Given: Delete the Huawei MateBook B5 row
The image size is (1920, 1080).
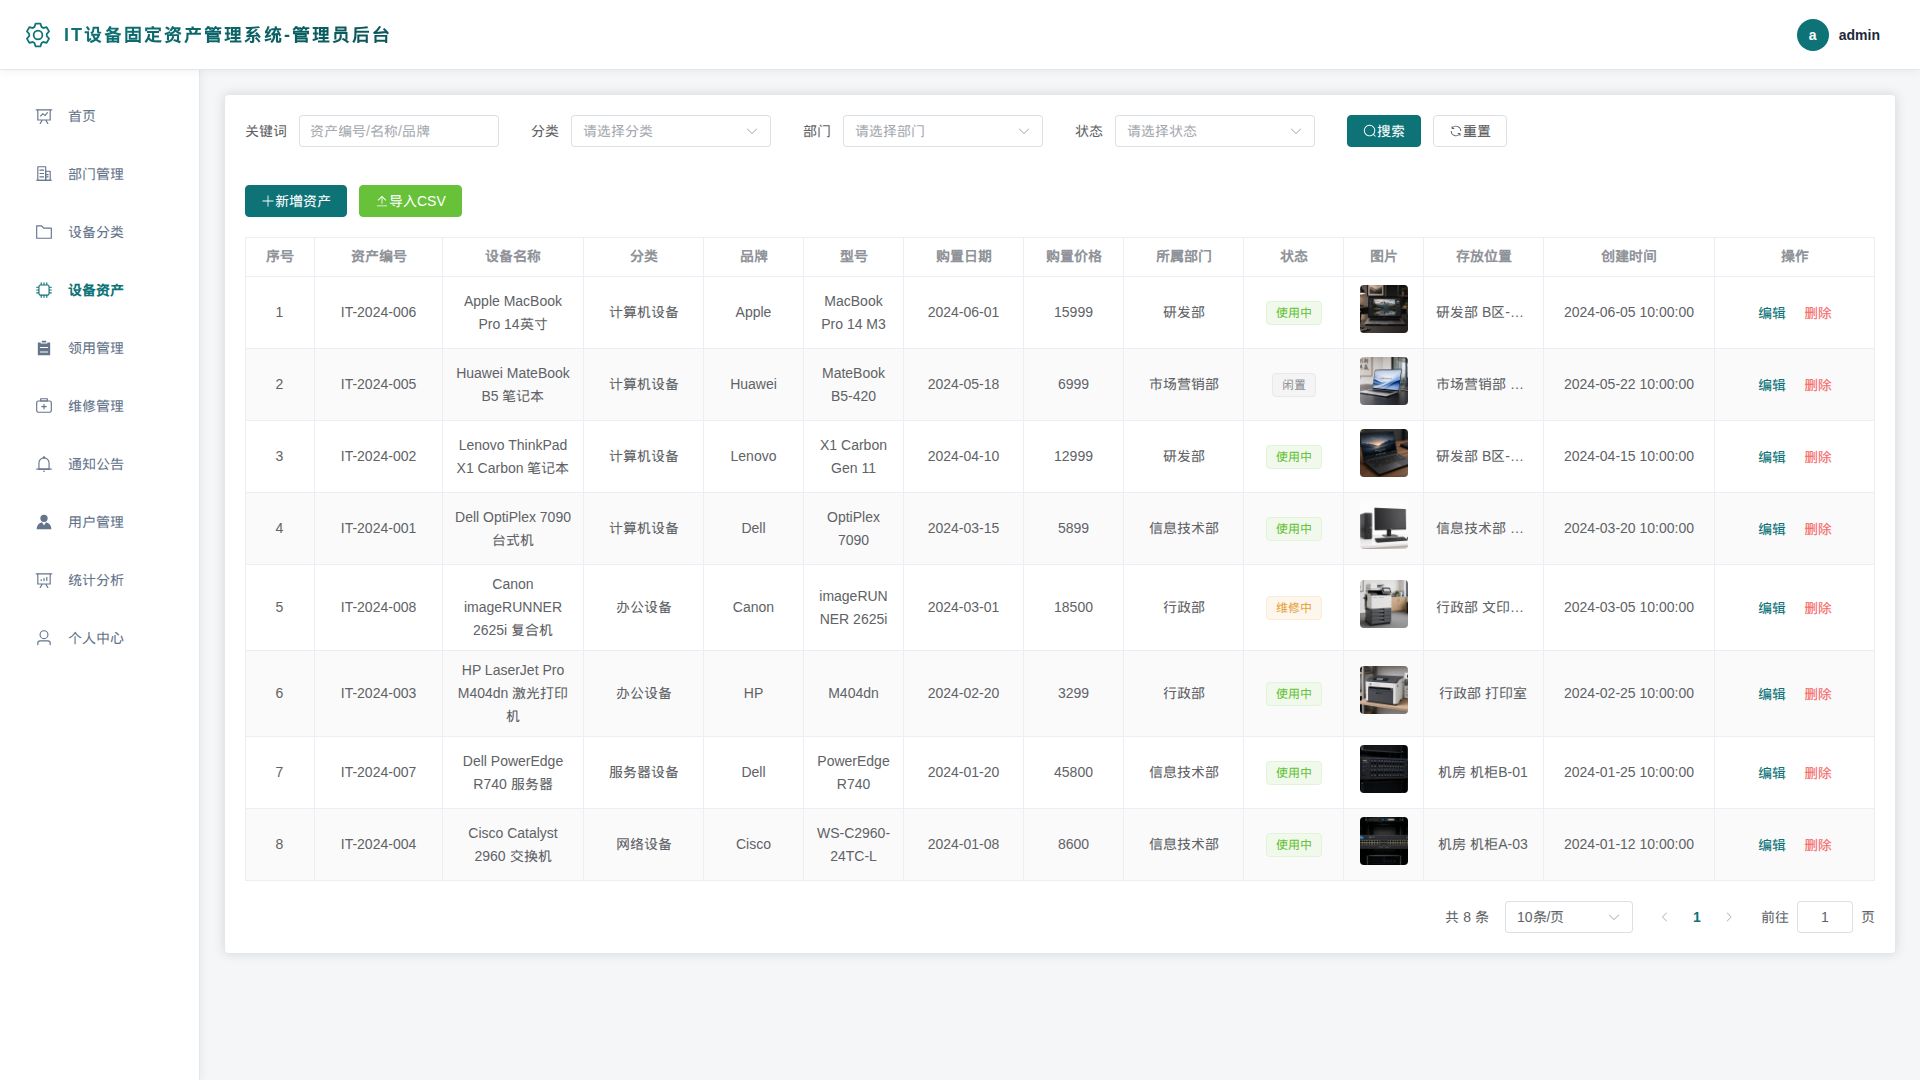Looking at the screenshot, I should [x=1818, y=385].
